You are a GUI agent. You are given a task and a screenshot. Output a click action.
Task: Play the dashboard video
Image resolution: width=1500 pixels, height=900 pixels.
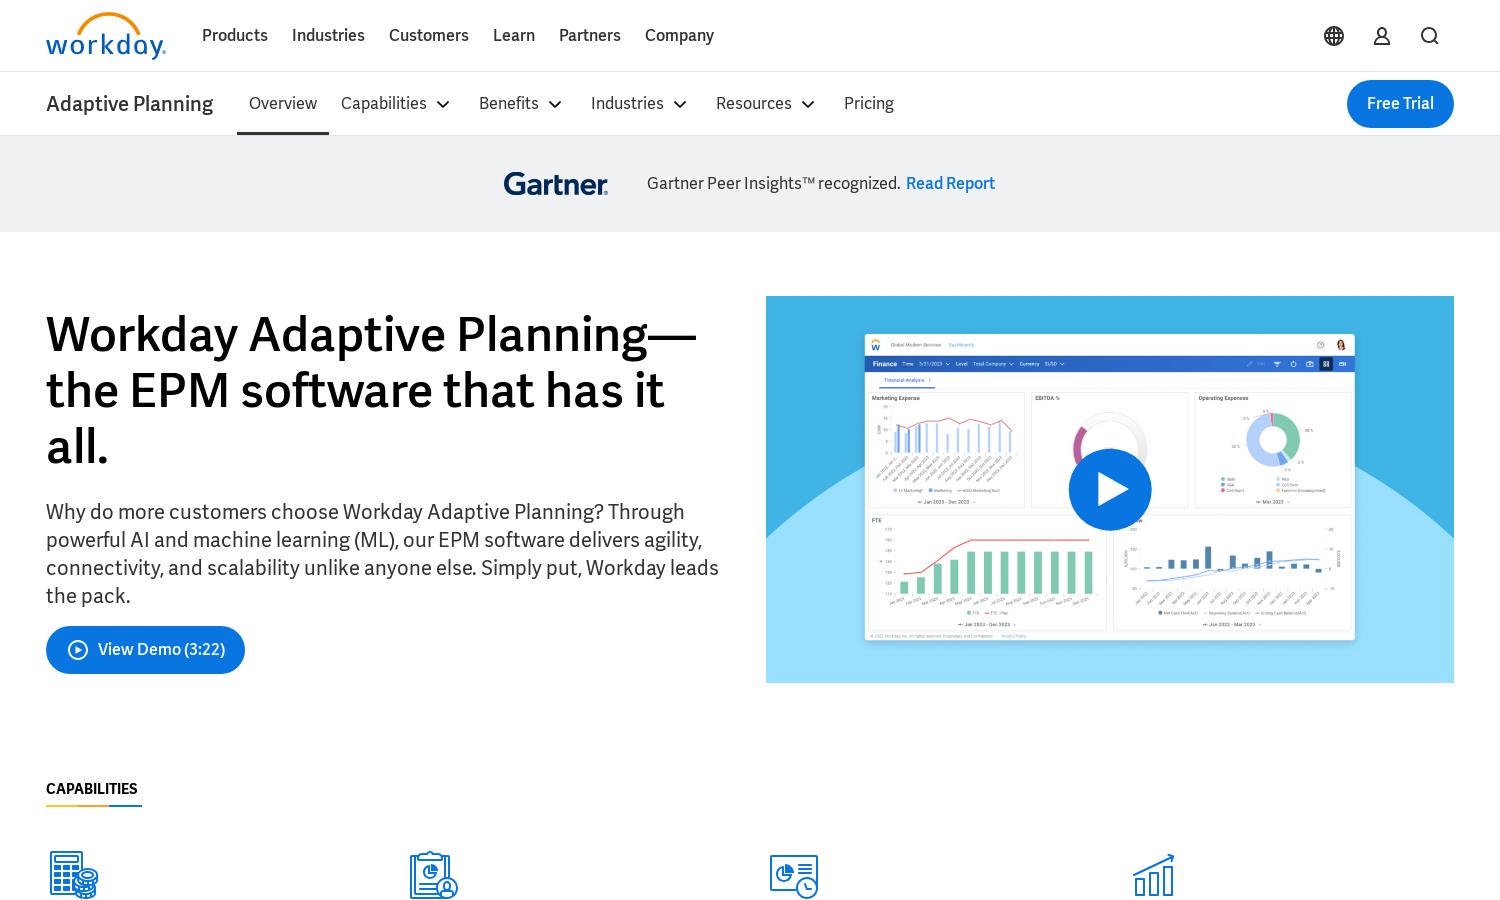[1110, 489]
